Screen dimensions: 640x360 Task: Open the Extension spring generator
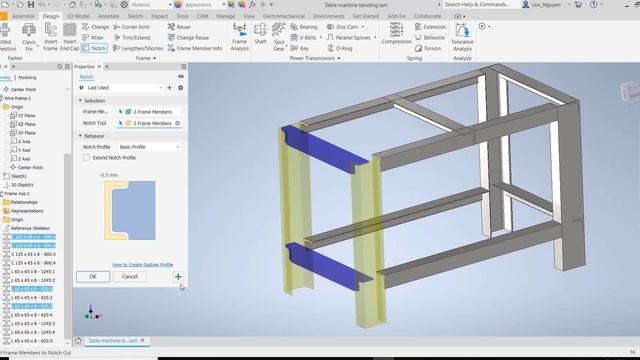[x=430, y=27]
